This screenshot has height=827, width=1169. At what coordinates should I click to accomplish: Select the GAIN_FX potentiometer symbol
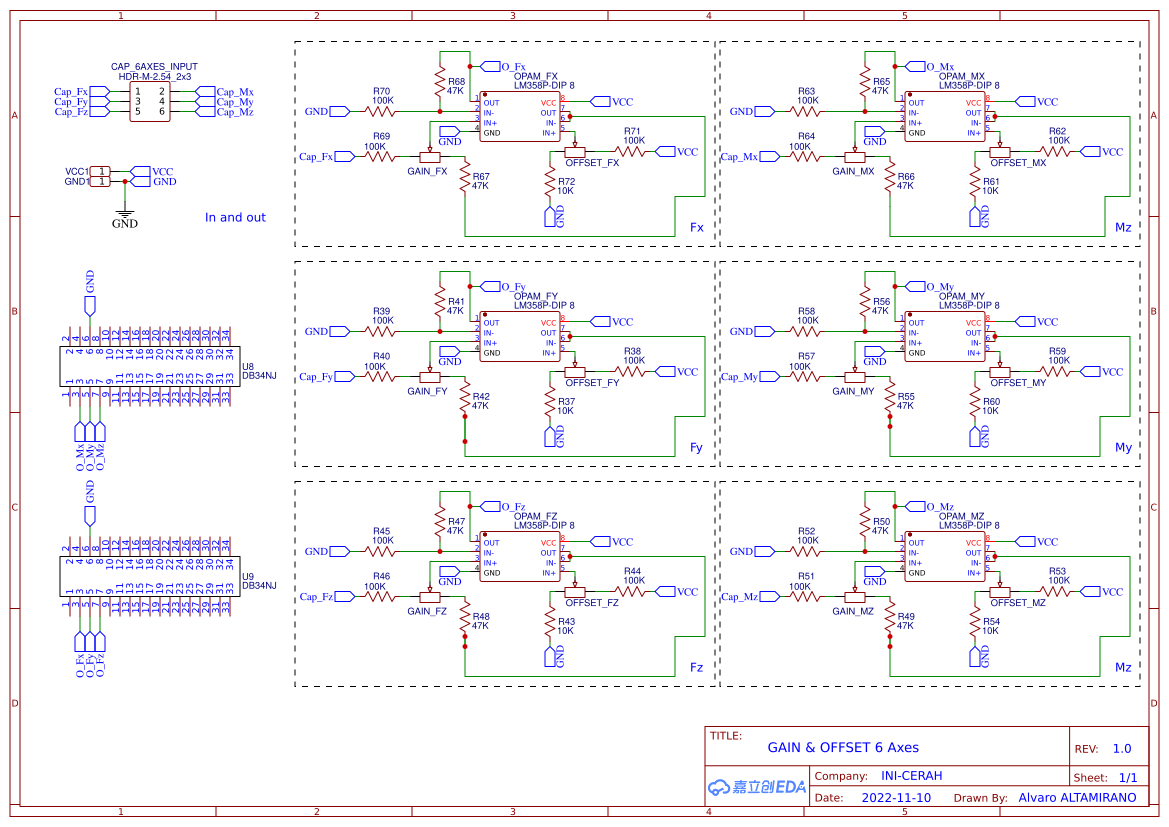(x=430, y=157)
